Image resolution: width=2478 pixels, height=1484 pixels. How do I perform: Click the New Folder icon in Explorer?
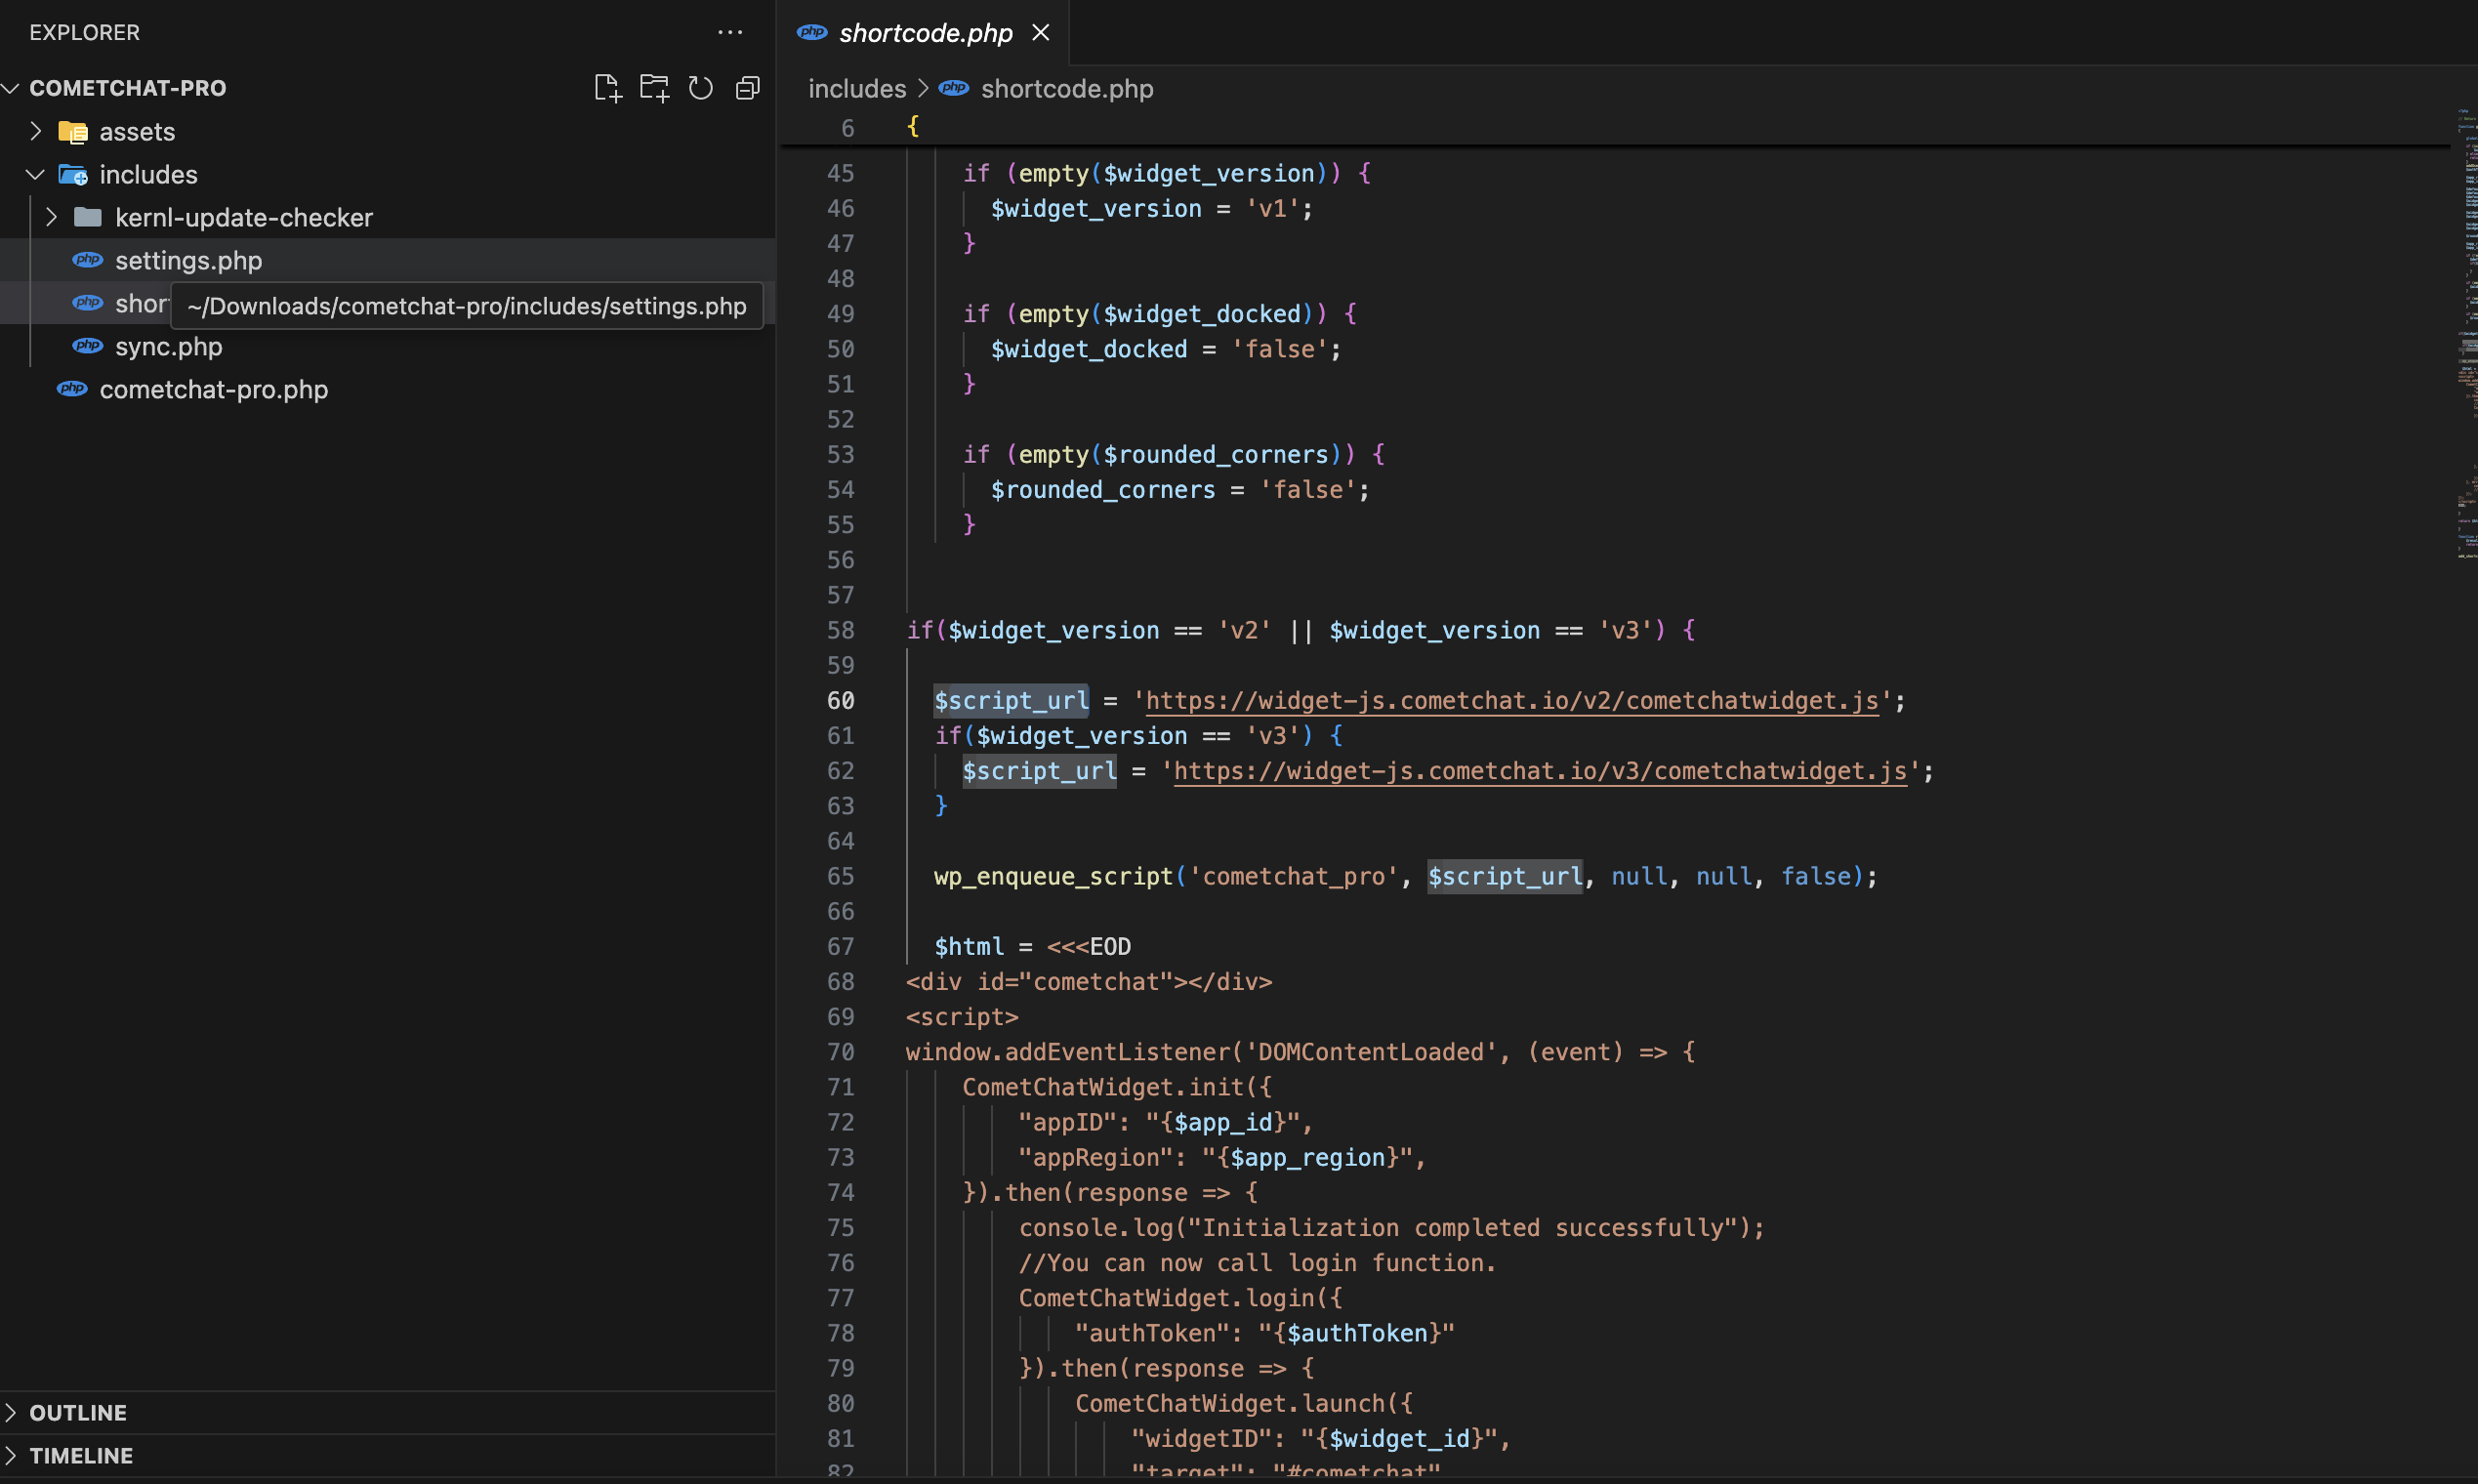[654, 88]
